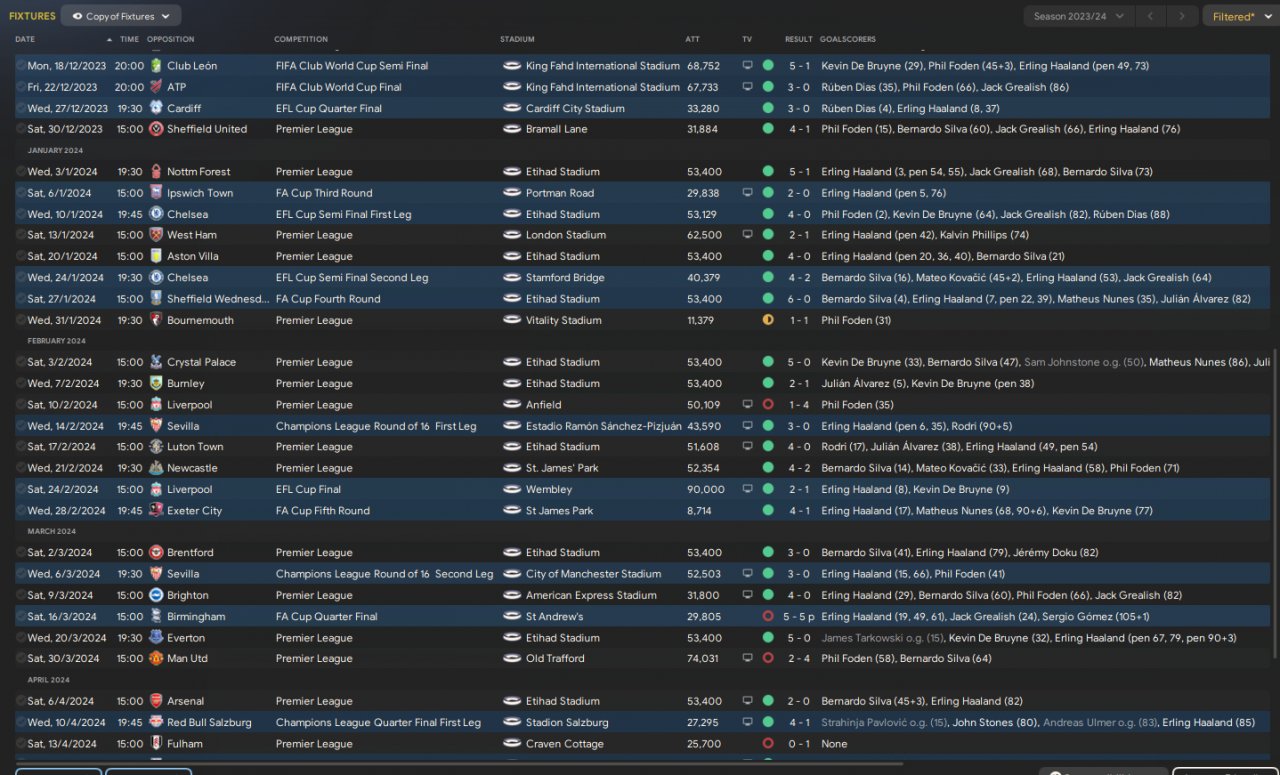Click the stadium icon next to Wembley
Screen dimensions: 1280x775
[x=512, y=489]
